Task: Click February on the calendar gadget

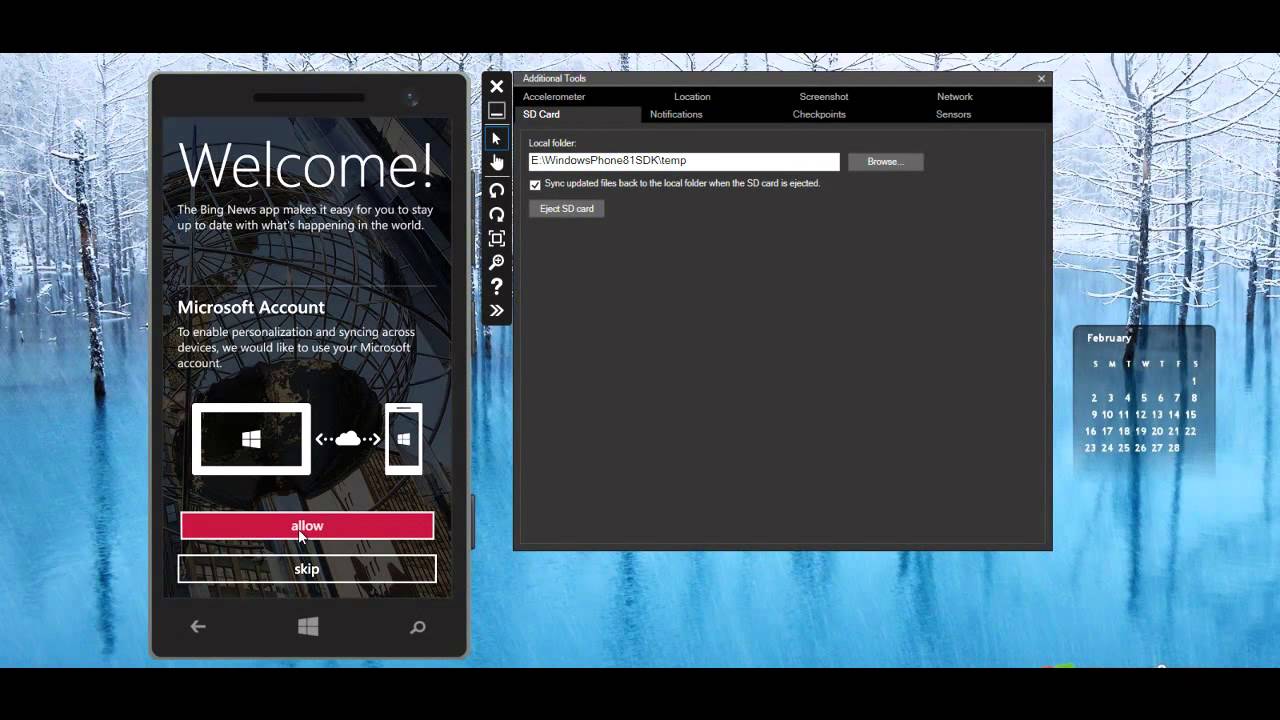Action: click(1109, 338)
